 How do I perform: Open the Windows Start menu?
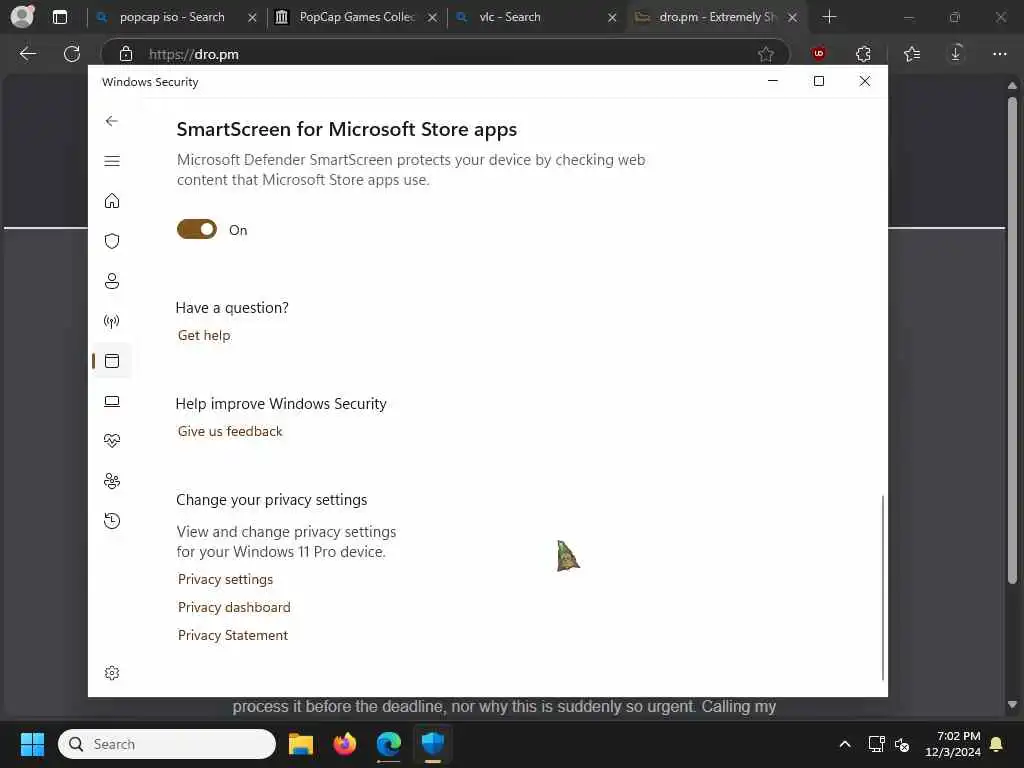tap(32, 744)
